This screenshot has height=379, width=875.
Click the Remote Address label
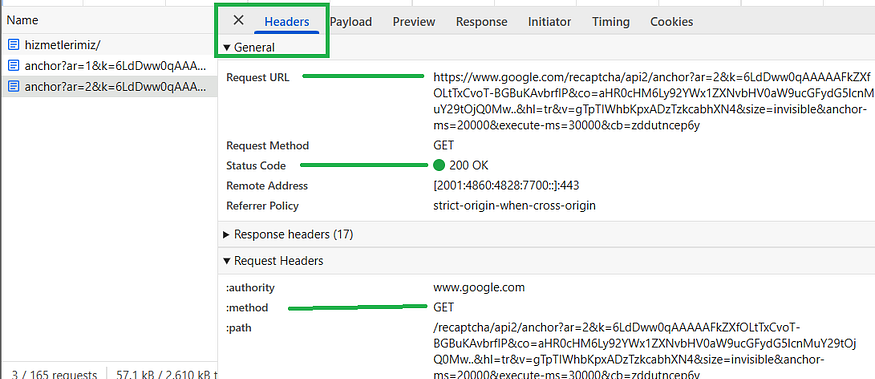[x=267, y=186]
